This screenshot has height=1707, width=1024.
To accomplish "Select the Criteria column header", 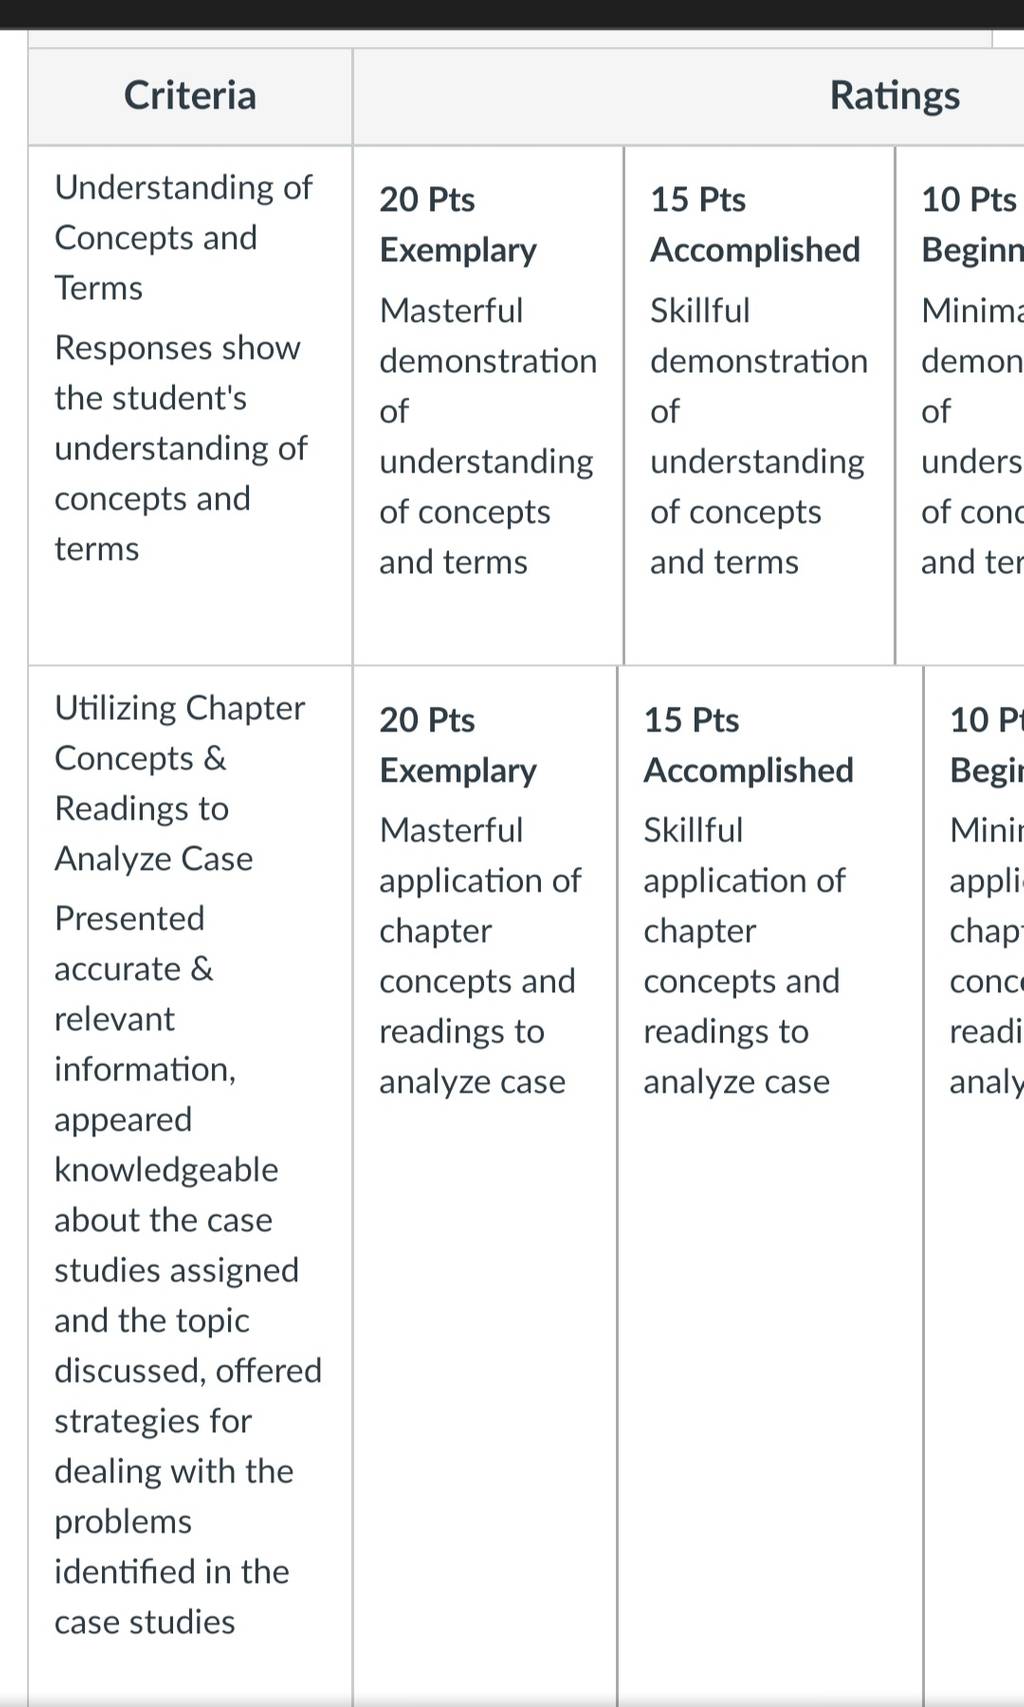I will pyautogui.click(x=190, y=96).
